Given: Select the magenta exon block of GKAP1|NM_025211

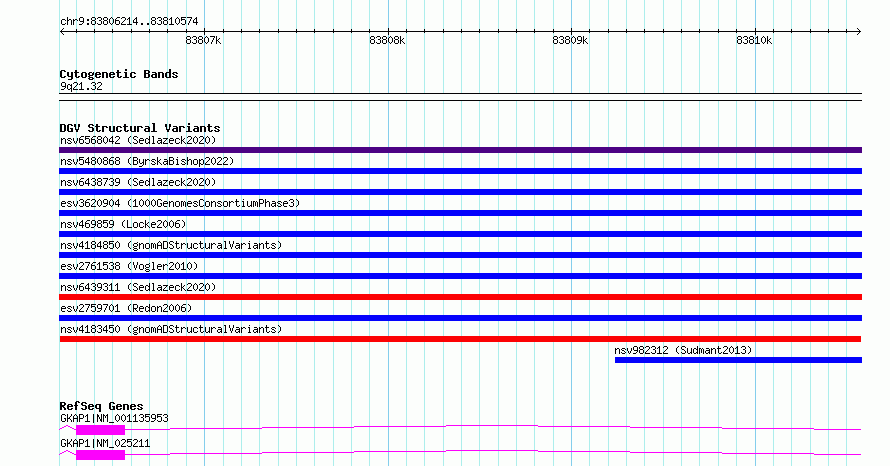Looking at the screenshot, I should pos(100,455).
